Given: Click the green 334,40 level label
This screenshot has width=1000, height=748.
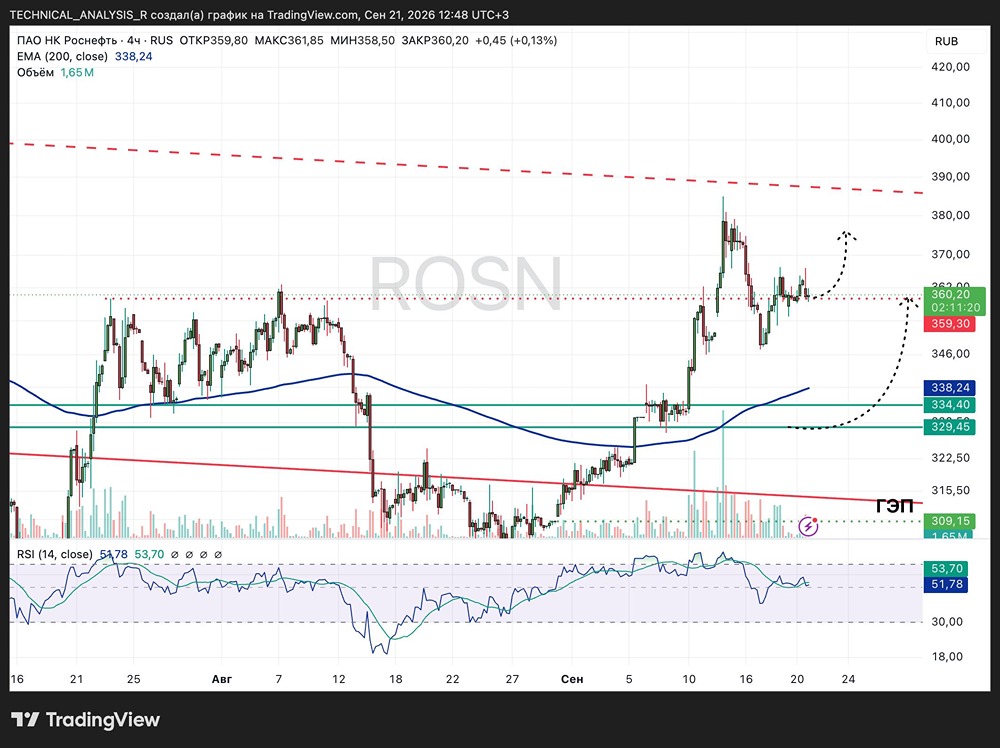Looking at the screenshot, I should [x=950, y=405].
